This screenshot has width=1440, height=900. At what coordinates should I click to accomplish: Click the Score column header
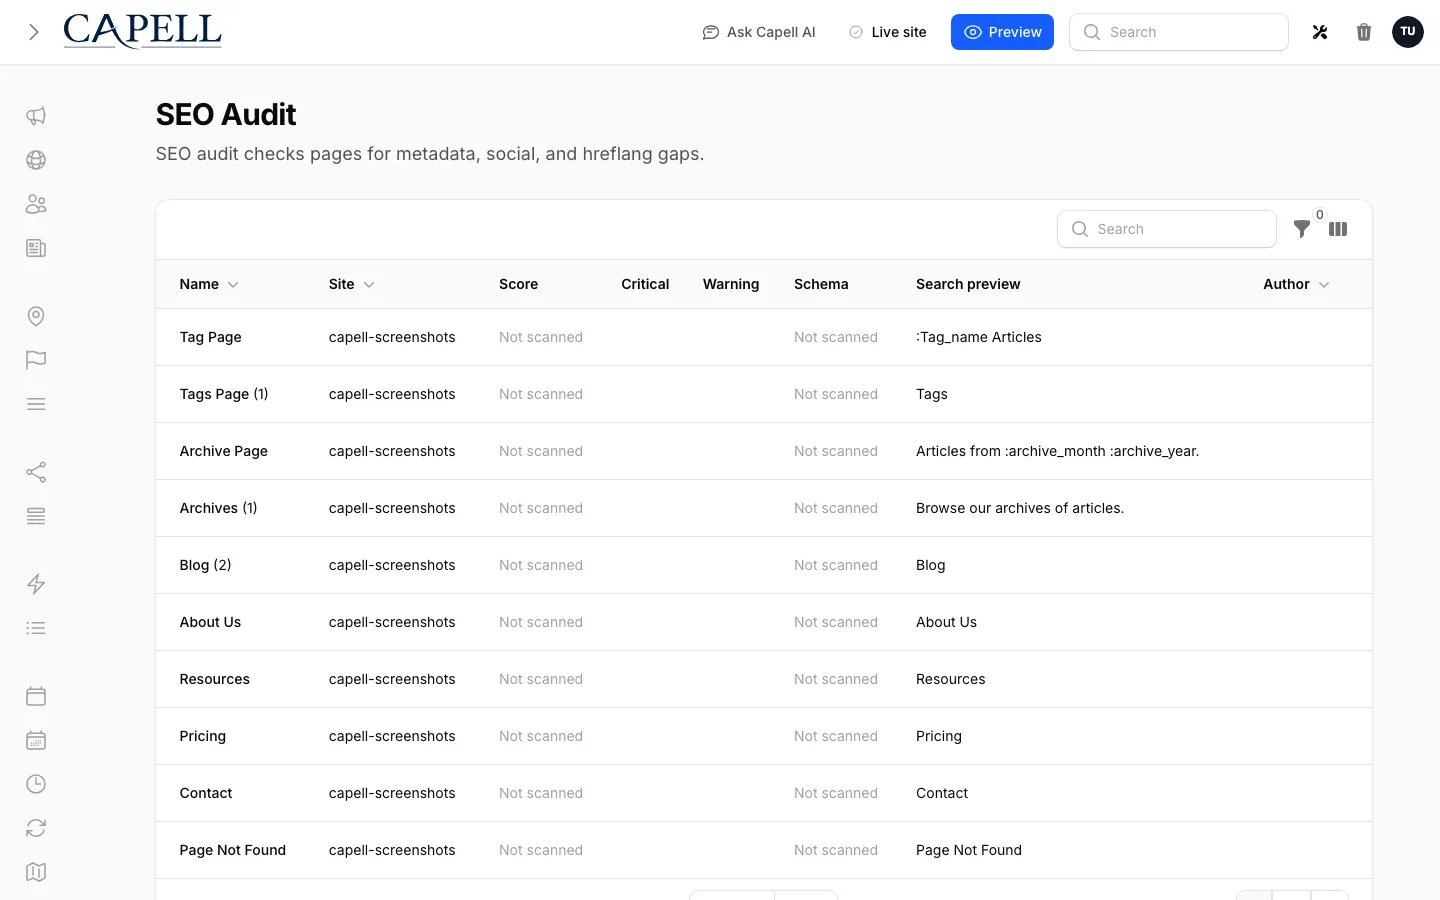tap(518, 284)
